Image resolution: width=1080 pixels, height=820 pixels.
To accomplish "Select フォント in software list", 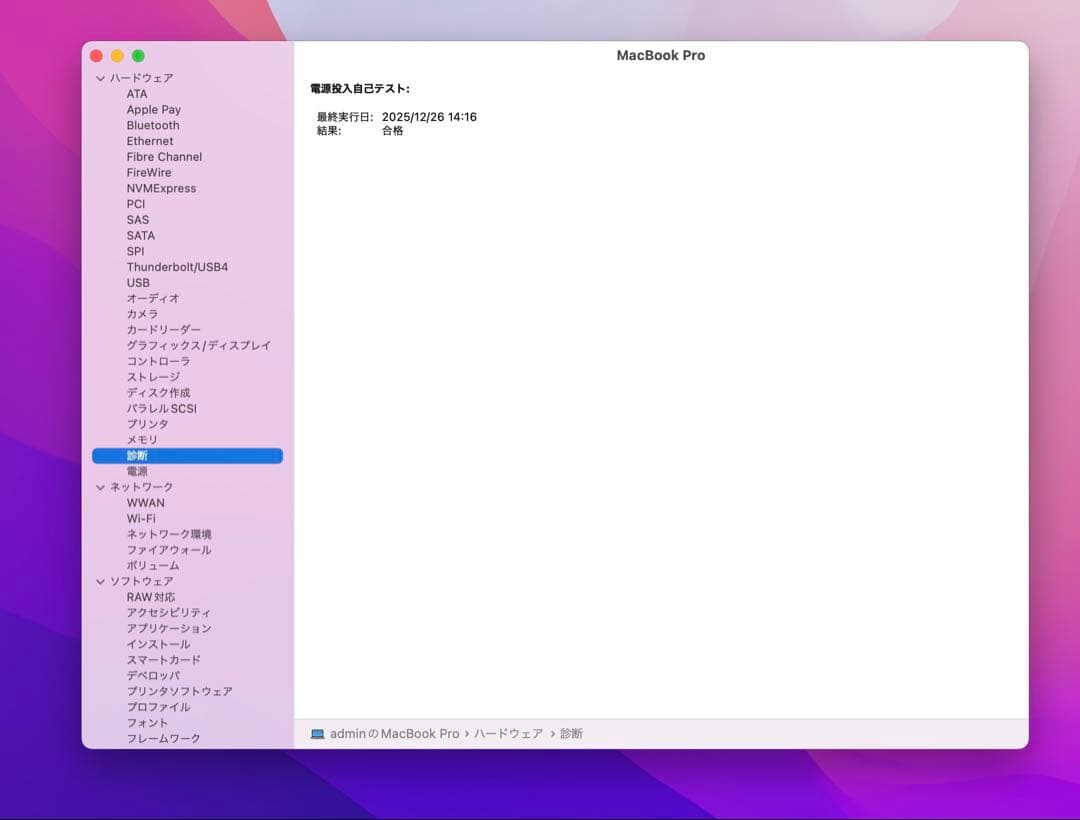I will pos(147,723).
